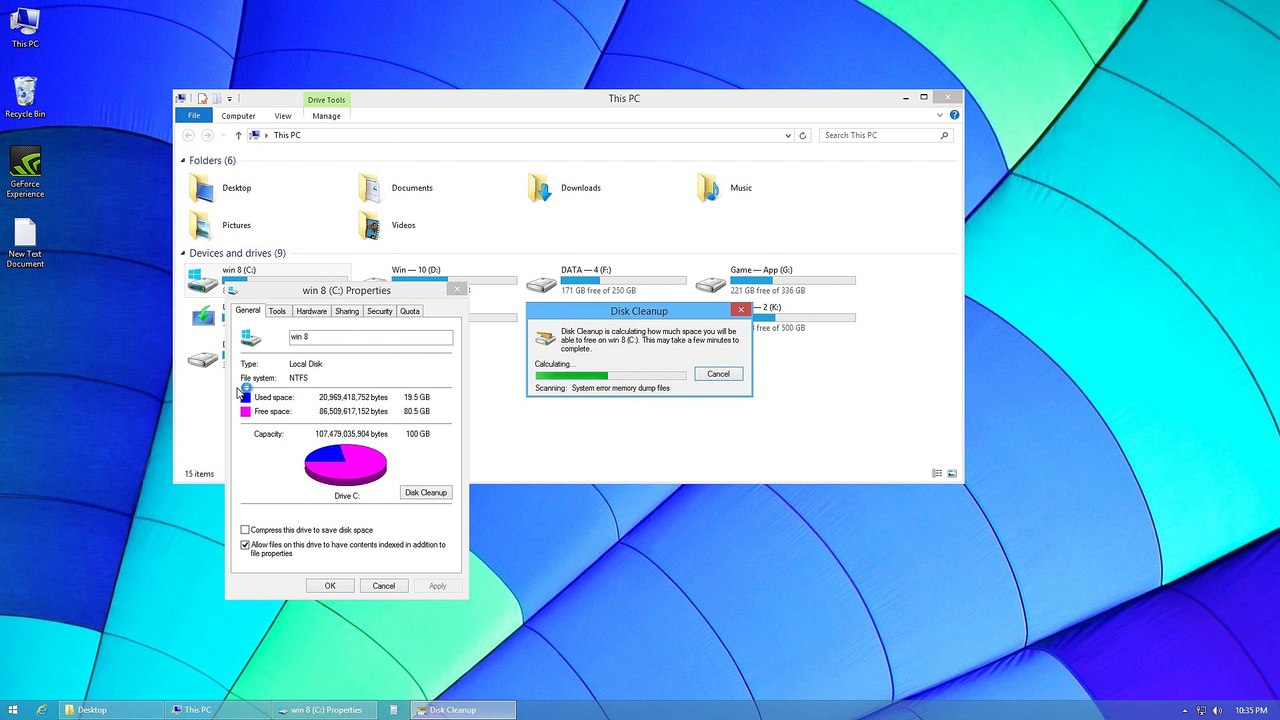Switch to the Hardware tab in Properties
Viewport: 1280px width, 720px height.
[311, 311]
